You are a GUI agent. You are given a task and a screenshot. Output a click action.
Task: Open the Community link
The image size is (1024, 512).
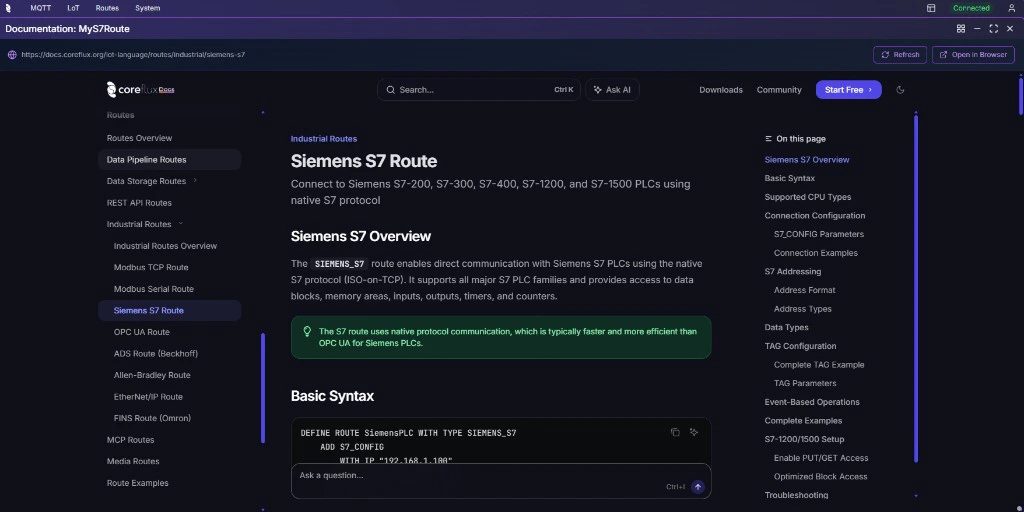[779, 90]
